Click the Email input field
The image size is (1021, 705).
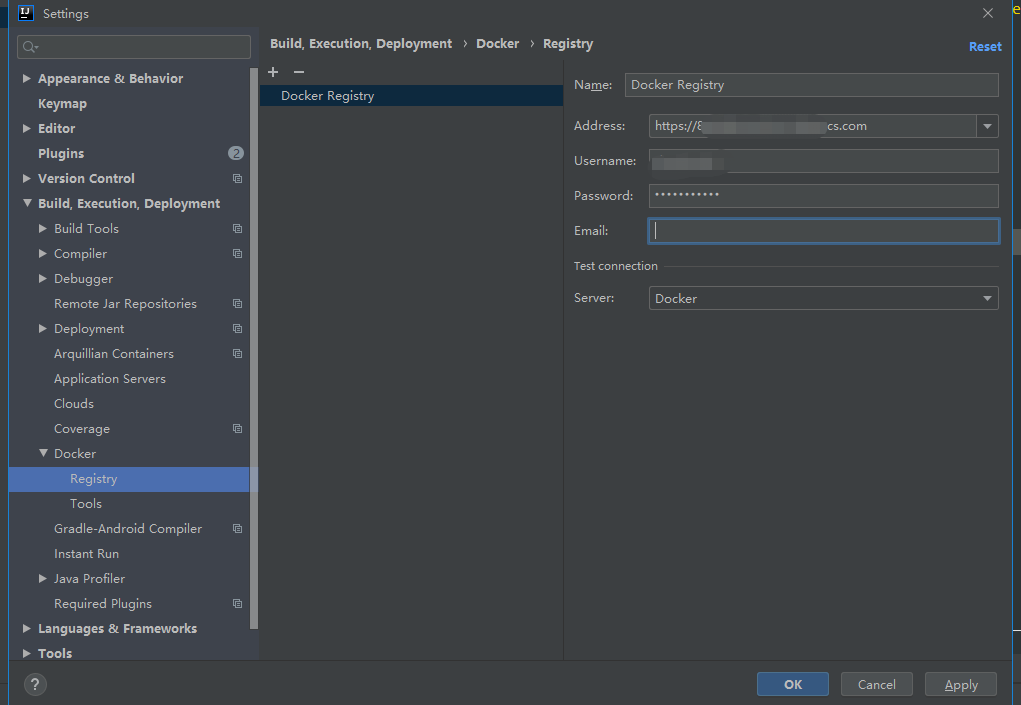pyautogui.click(x=823, y=231)
